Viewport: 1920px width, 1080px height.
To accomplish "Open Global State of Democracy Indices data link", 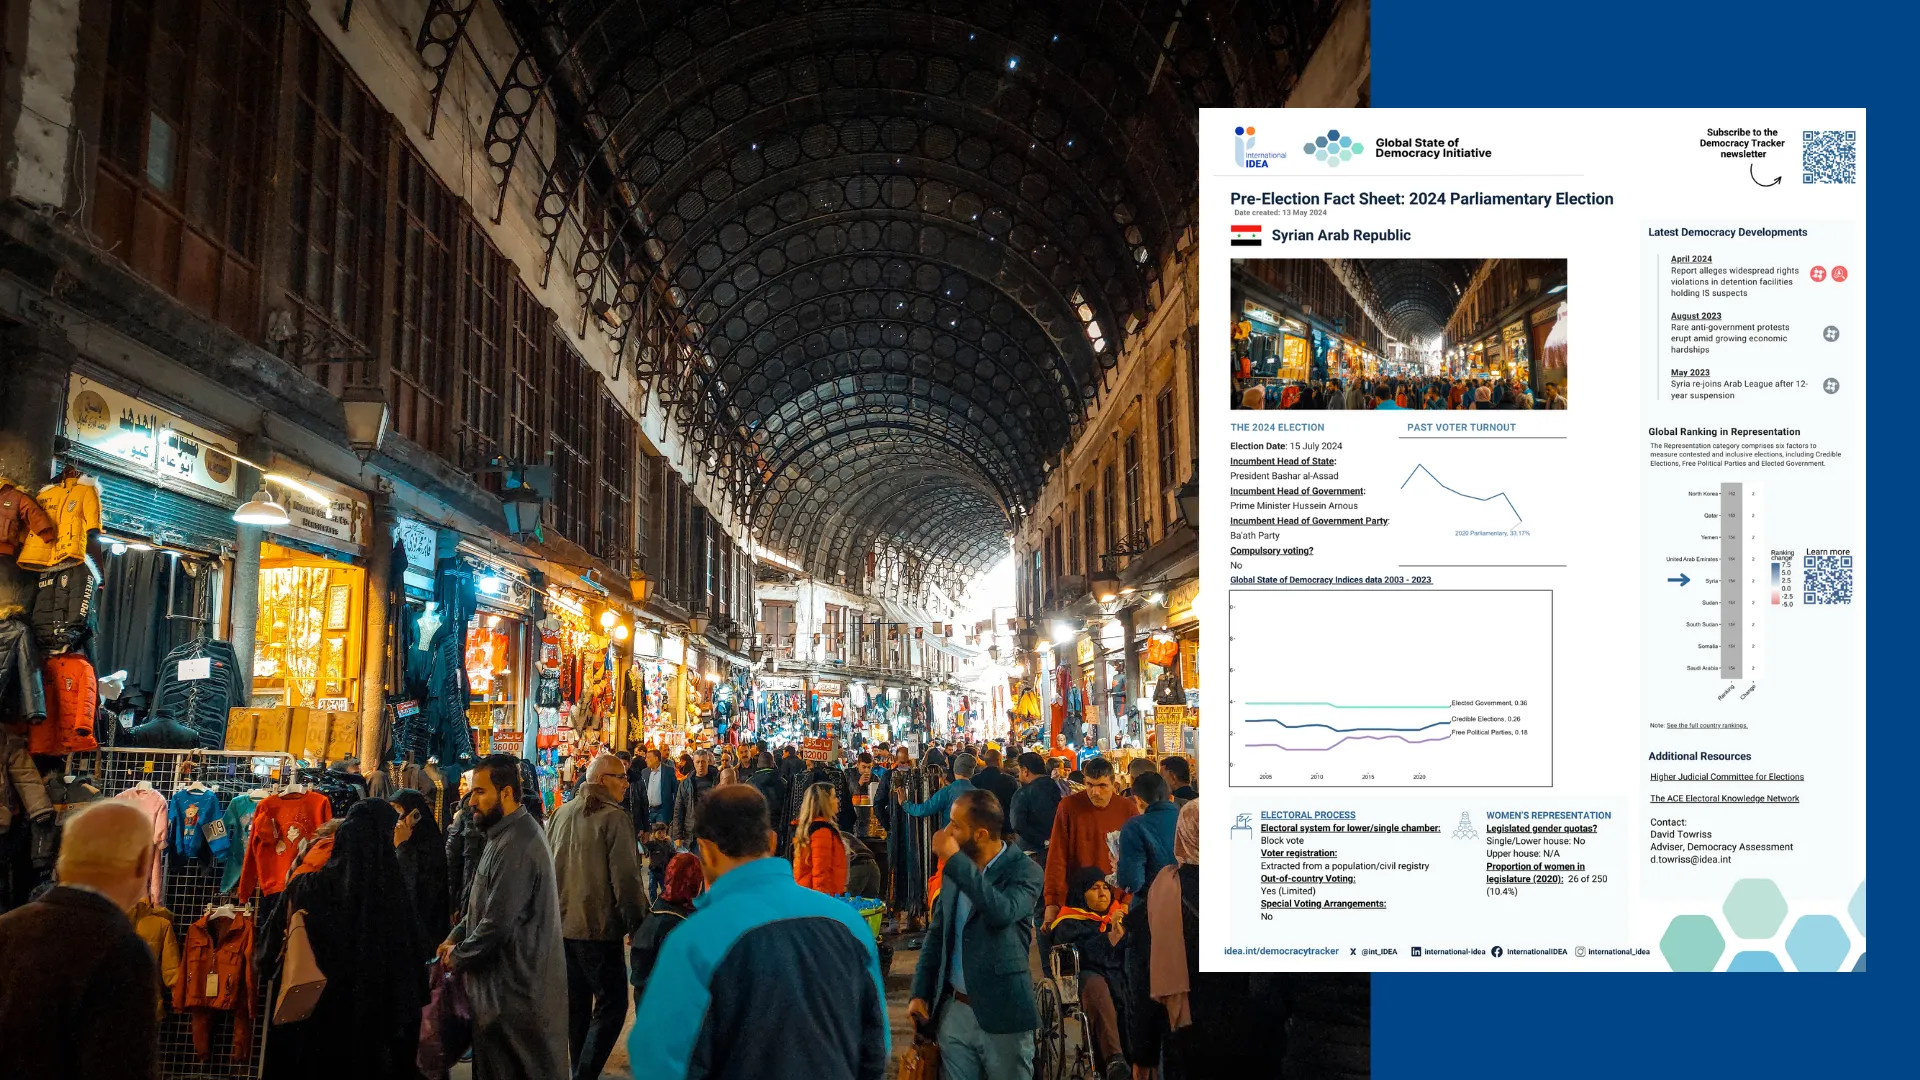I will click(x=1331, y=580).
